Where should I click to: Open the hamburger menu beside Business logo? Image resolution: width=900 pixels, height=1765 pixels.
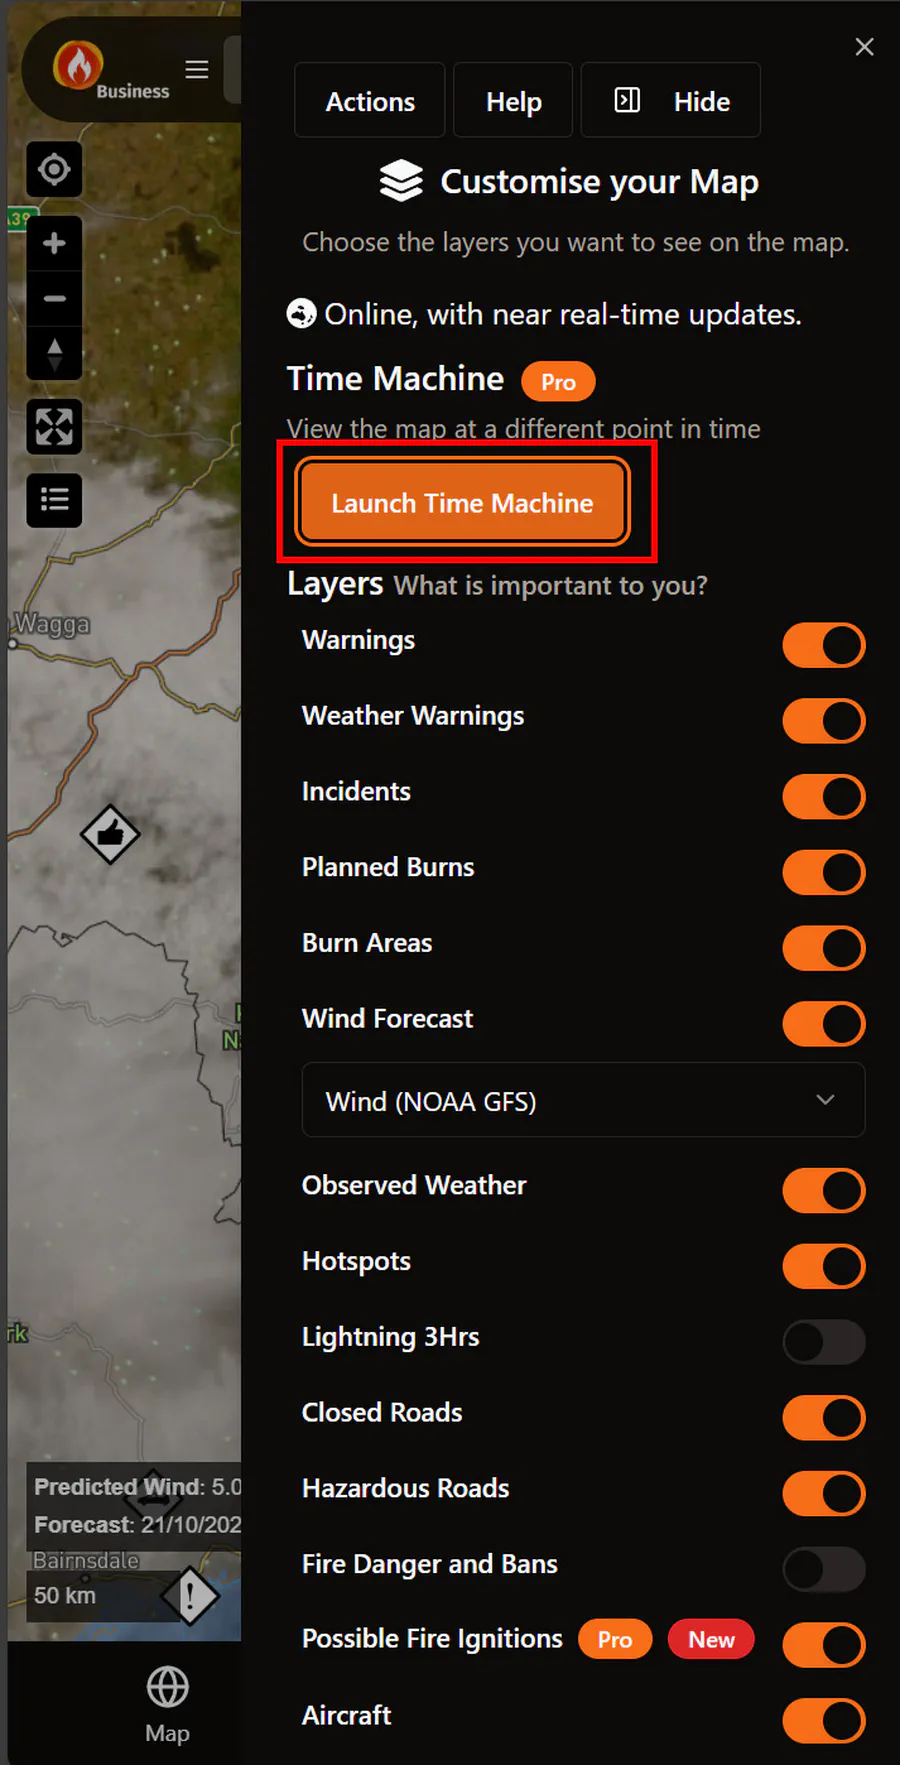pos(197,69)
